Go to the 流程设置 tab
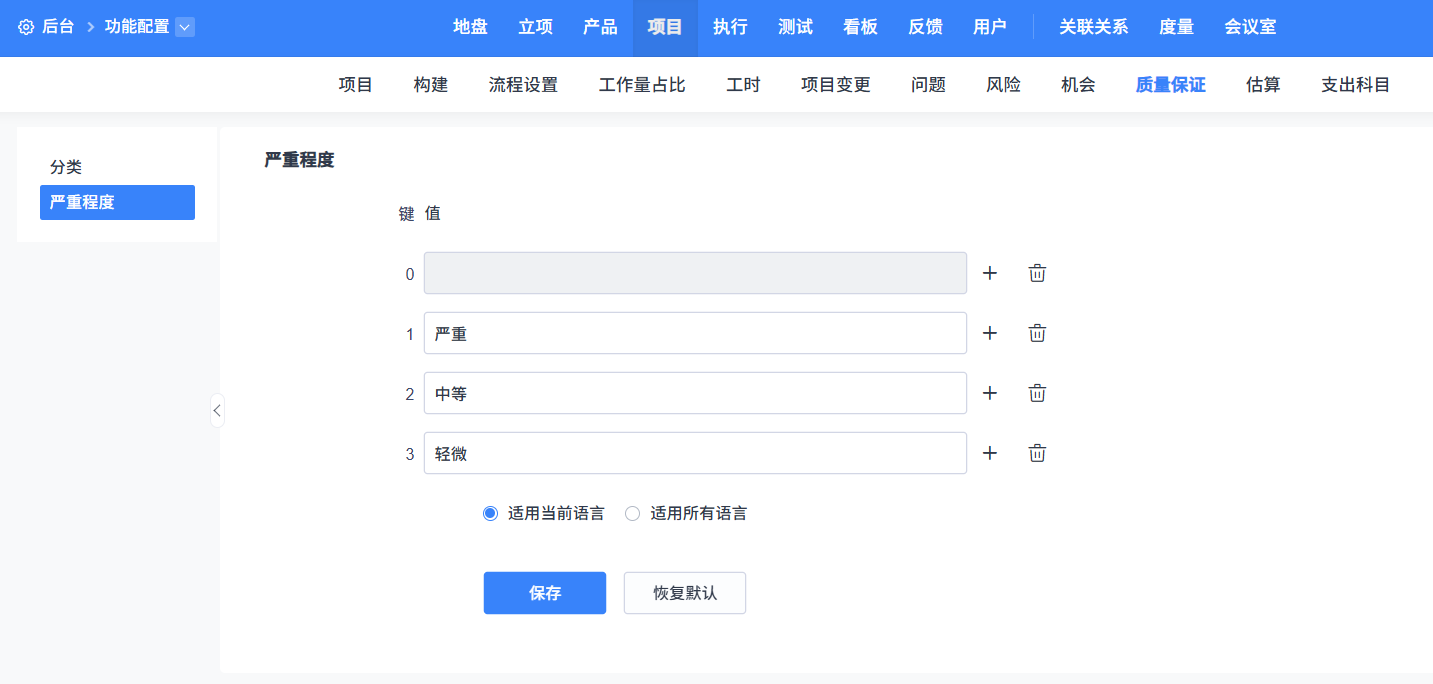This screenshot has height=684, width=1433. [523, 85]
